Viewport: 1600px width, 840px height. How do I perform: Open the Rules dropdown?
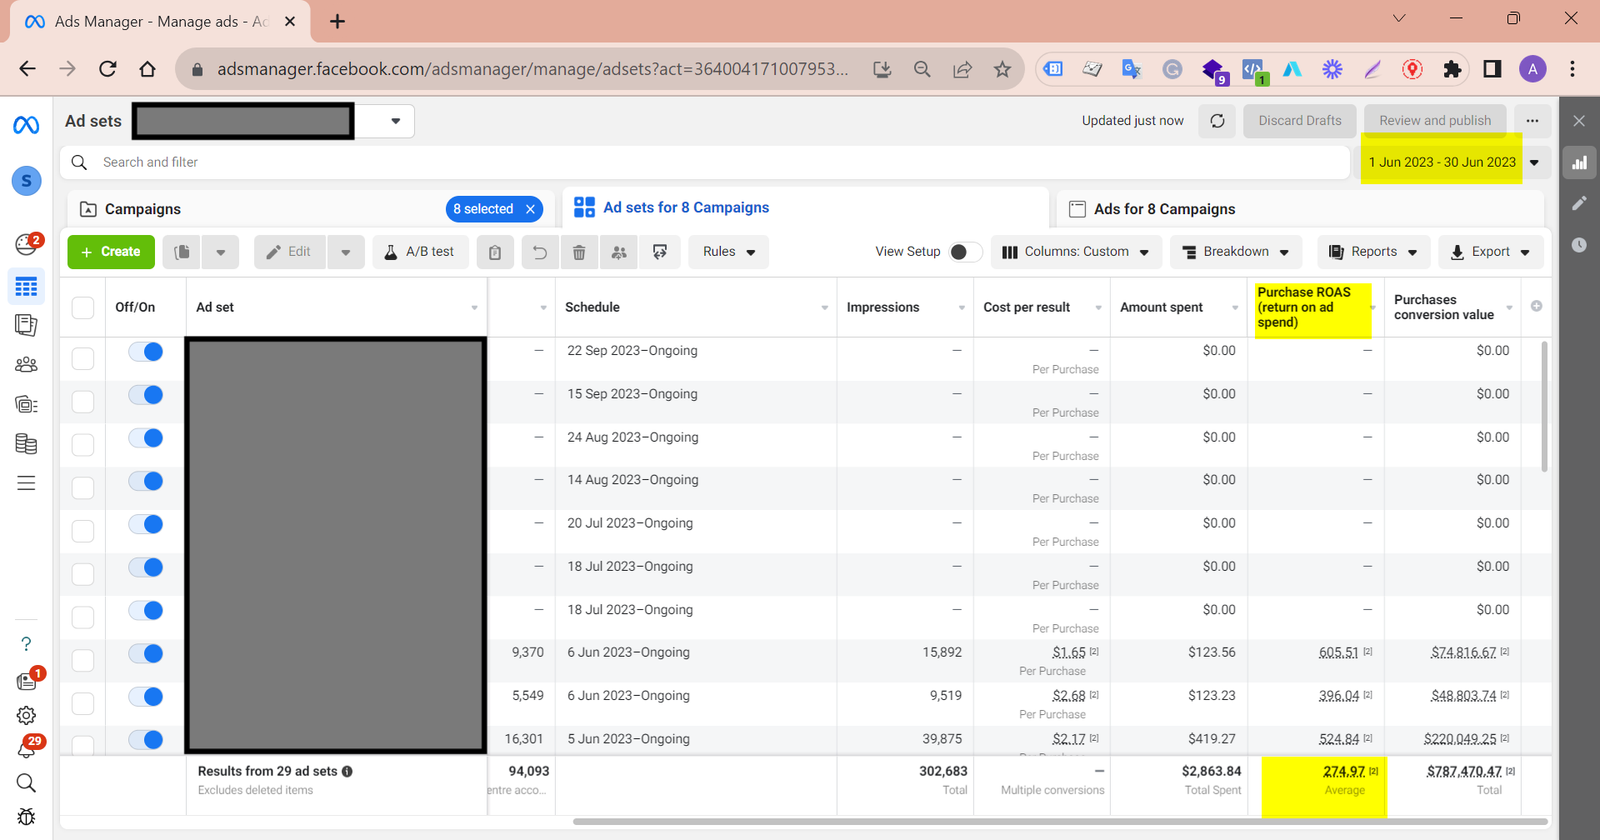pyautogui.click(x=728, y=252)
